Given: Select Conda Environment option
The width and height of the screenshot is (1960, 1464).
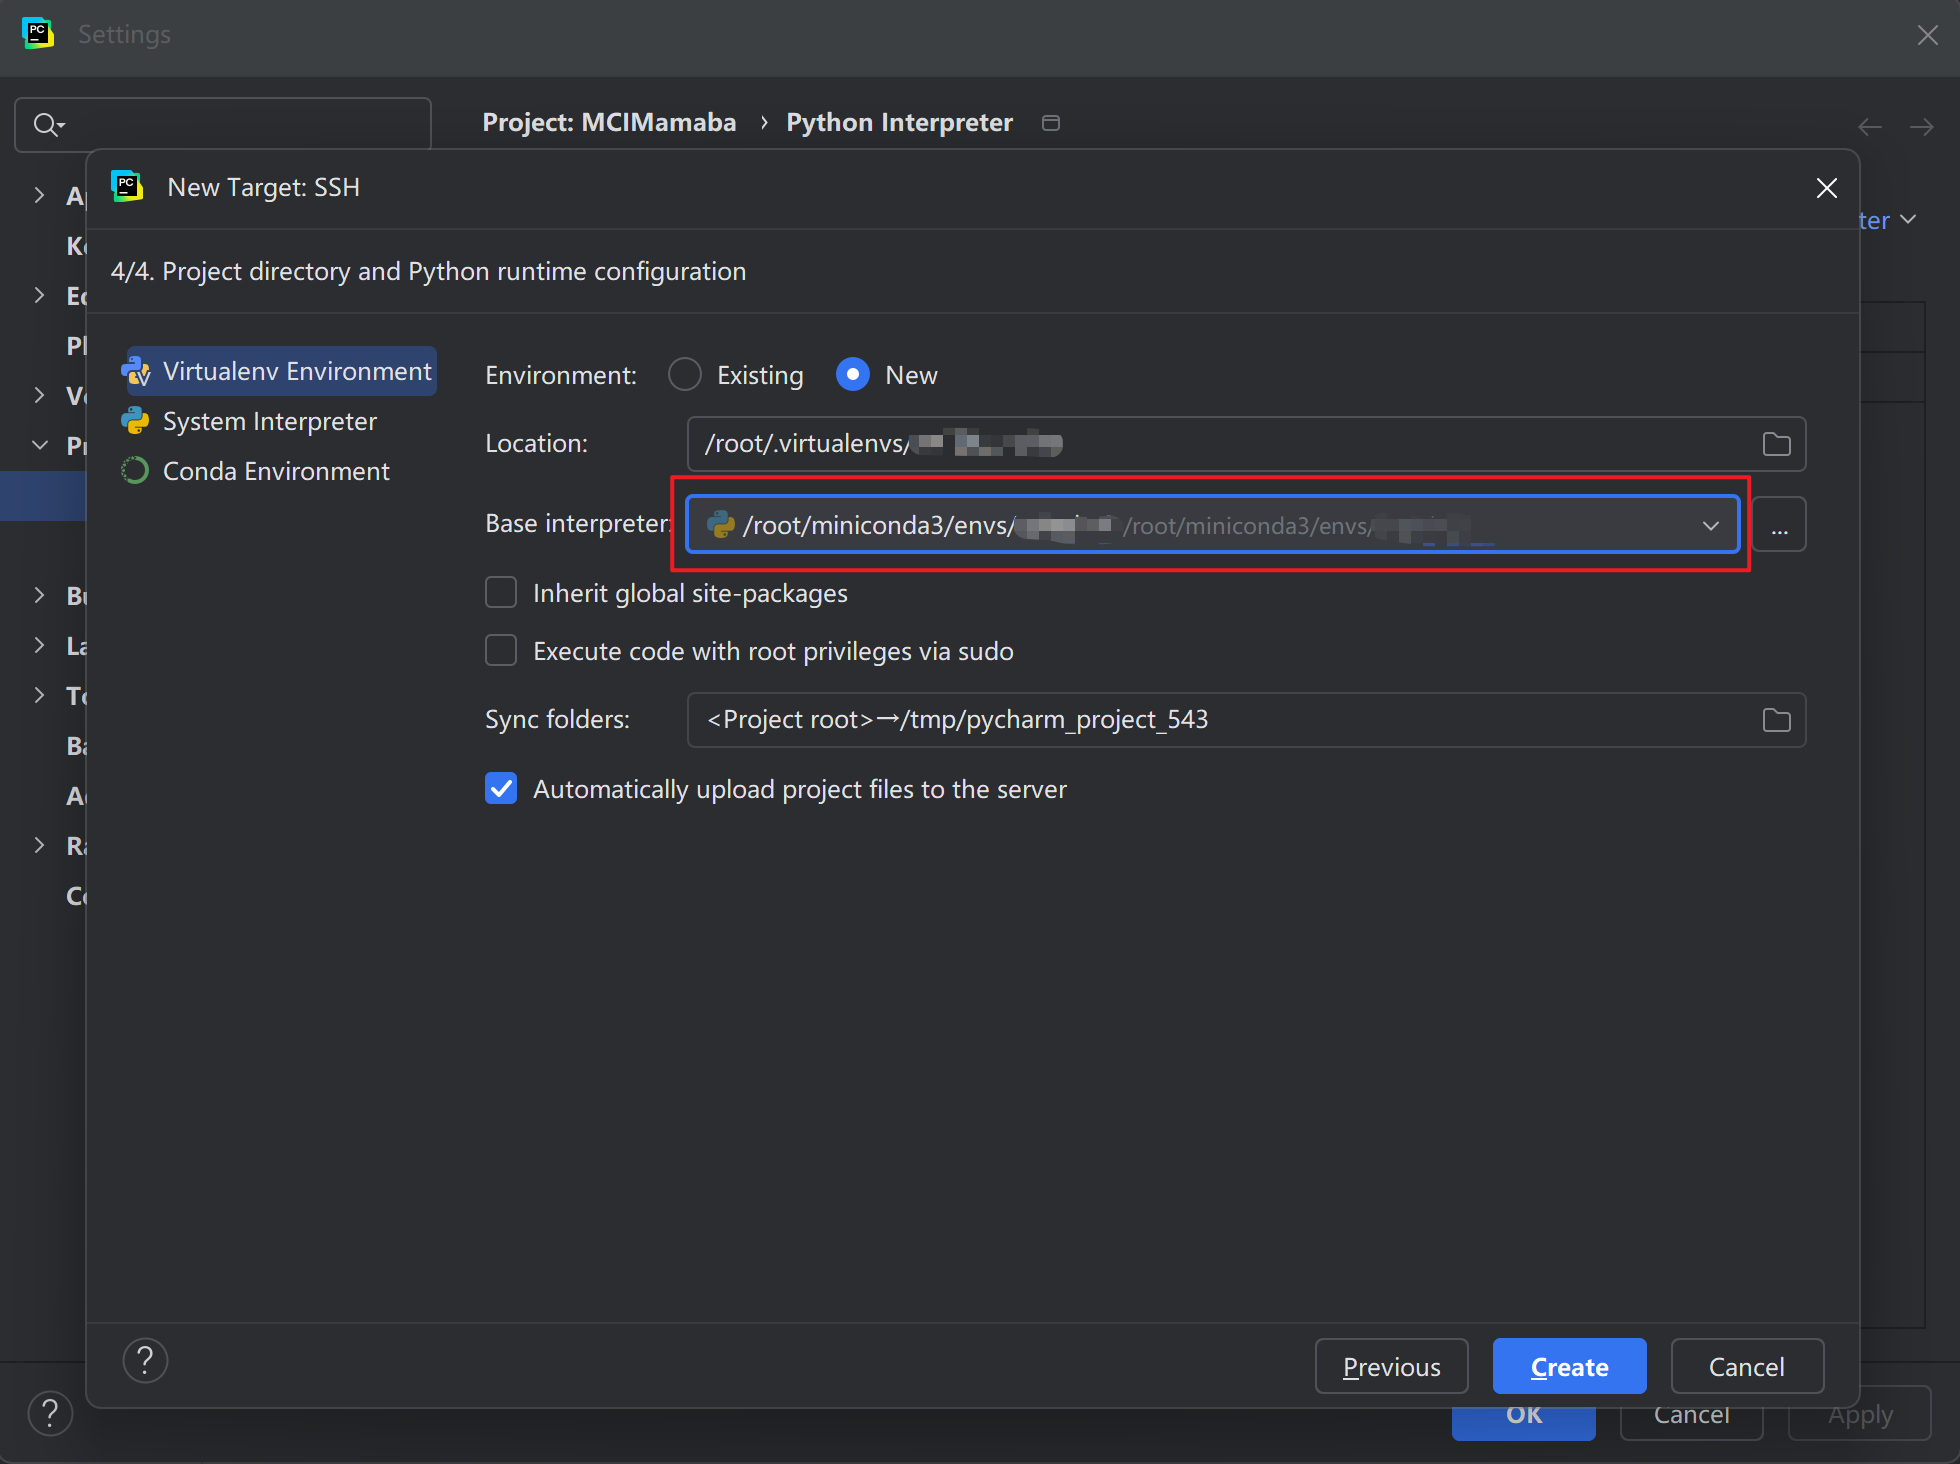Looking at the screenshot, I should point(256,471).
